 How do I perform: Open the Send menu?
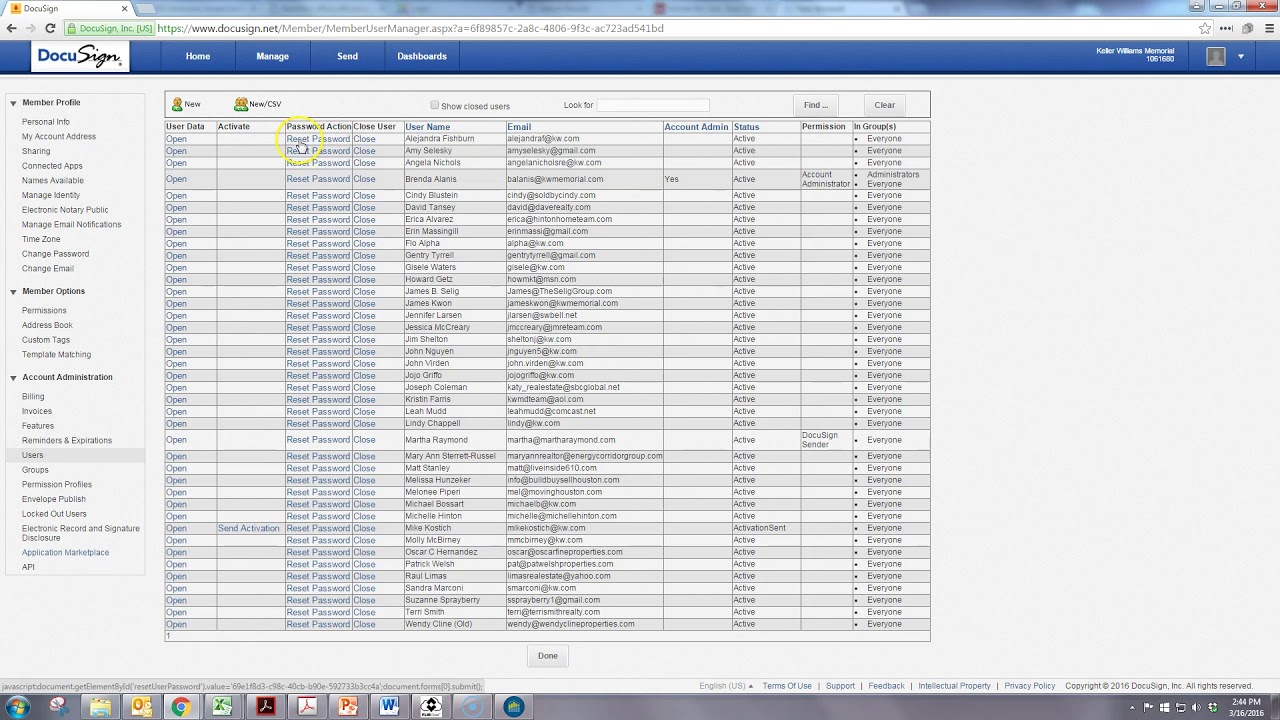coord(347,56)
